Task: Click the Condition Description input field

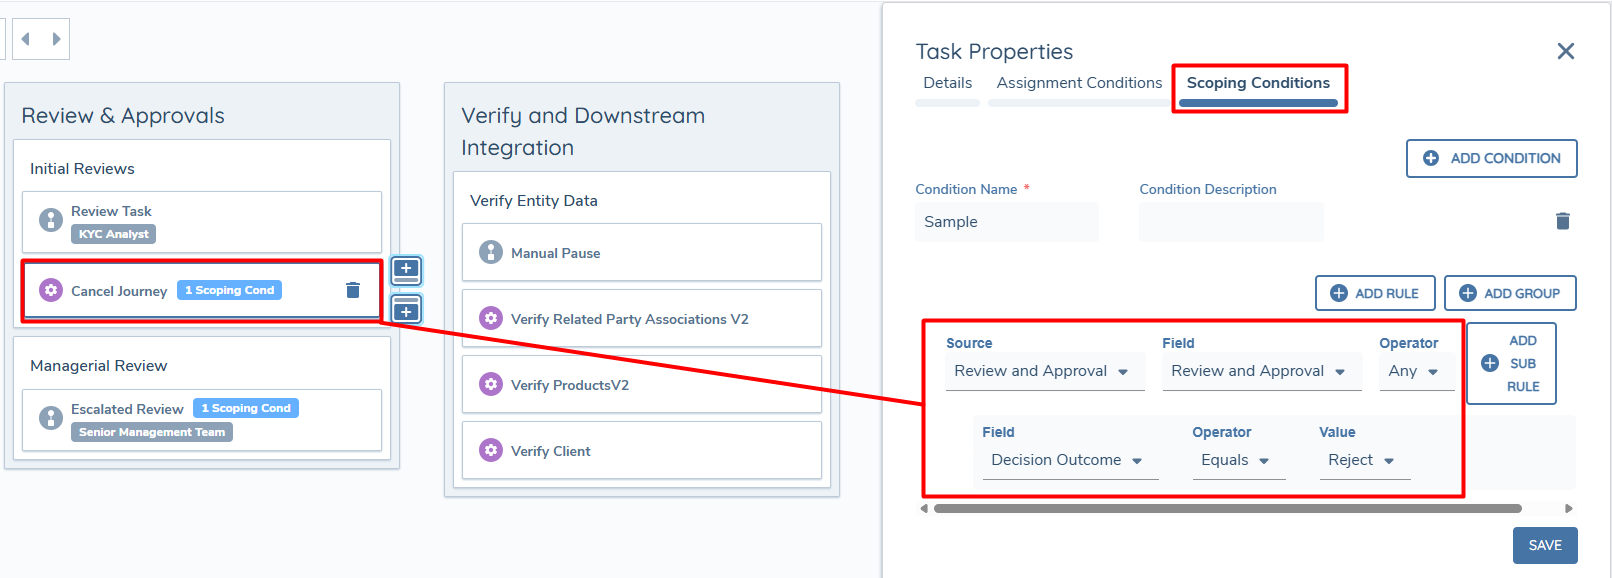Action: [1230, 222]
